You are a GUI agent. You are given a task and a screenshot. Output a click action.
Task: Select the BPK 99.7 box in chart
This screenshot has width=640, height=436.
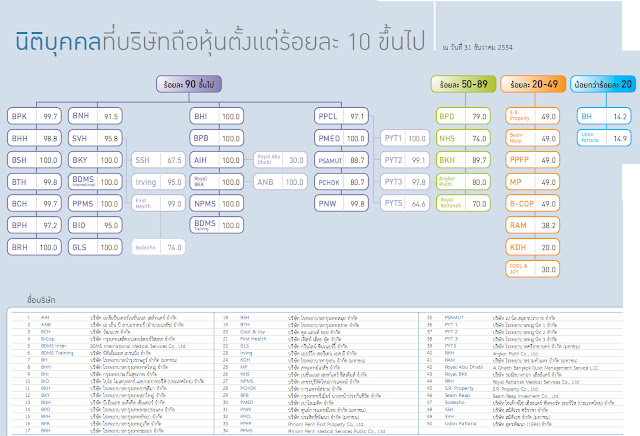pos(34,116)
